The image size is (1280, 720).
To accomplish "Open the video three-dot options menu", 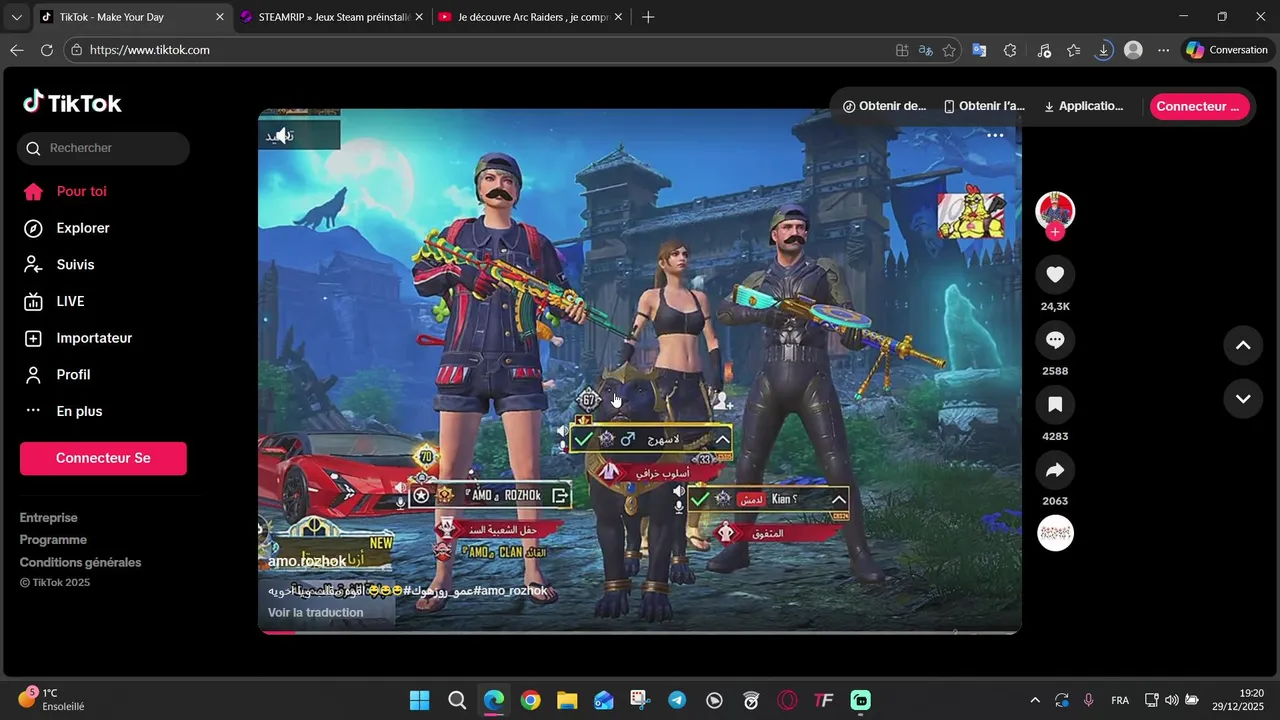I will point(995,135).
